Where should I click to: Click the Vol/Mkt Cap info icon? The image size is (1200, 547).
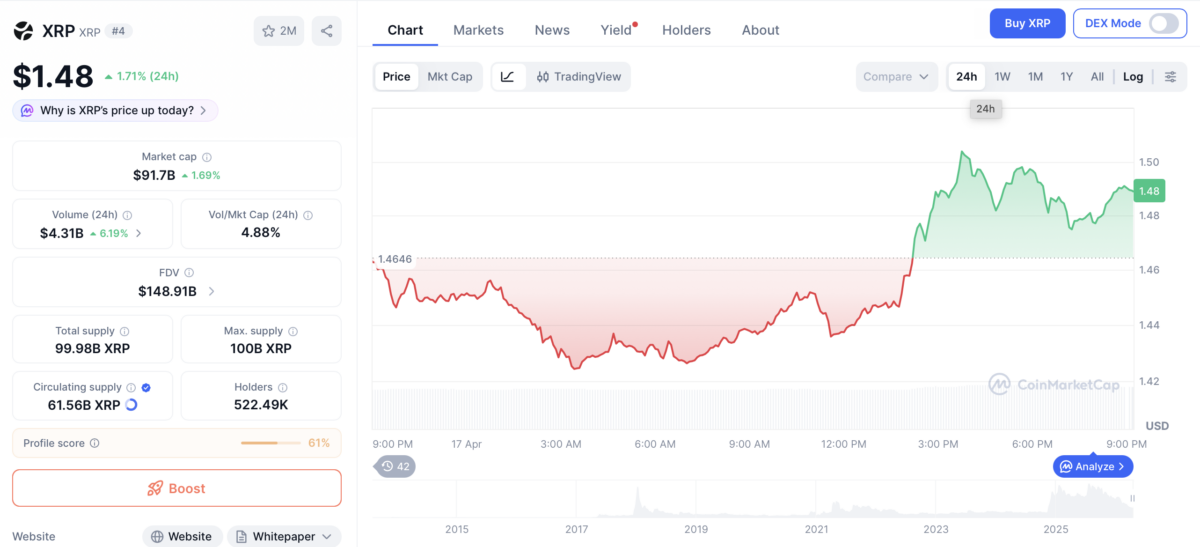(308, 215)
